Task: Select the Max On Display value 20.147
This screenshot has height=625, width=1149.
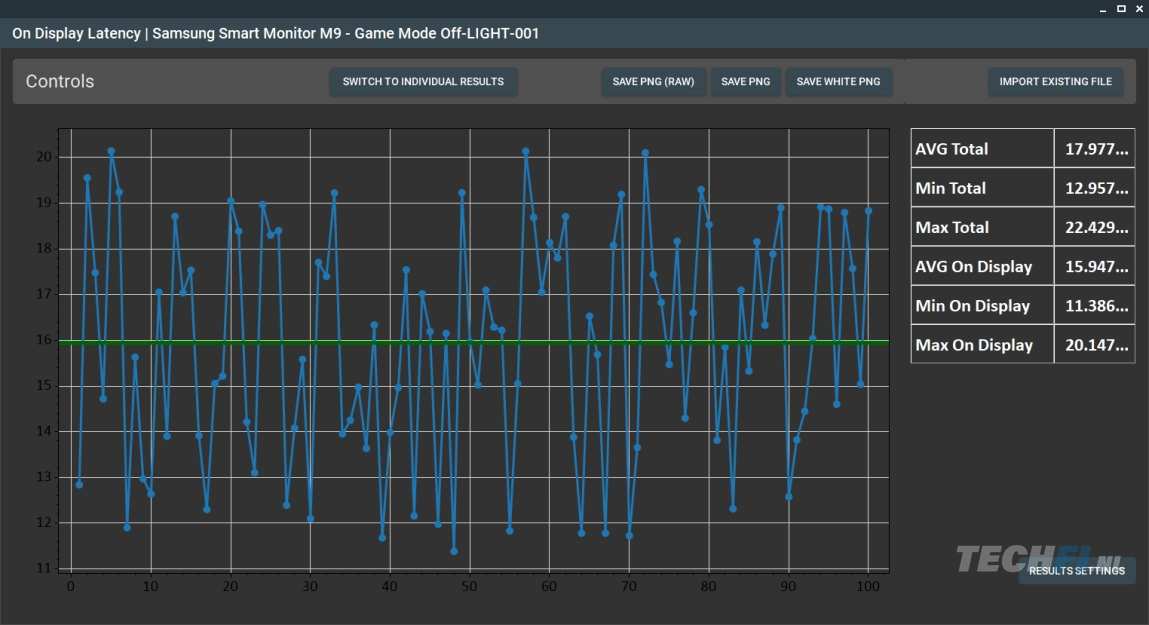Action: [1095, 345]
